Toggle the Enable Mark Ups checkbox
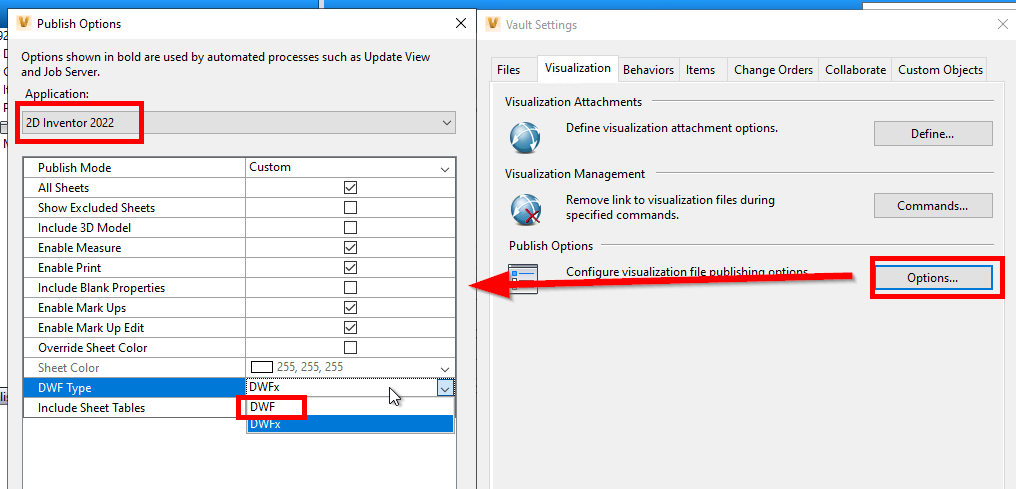1016x489 pixels. pos(351,308)
